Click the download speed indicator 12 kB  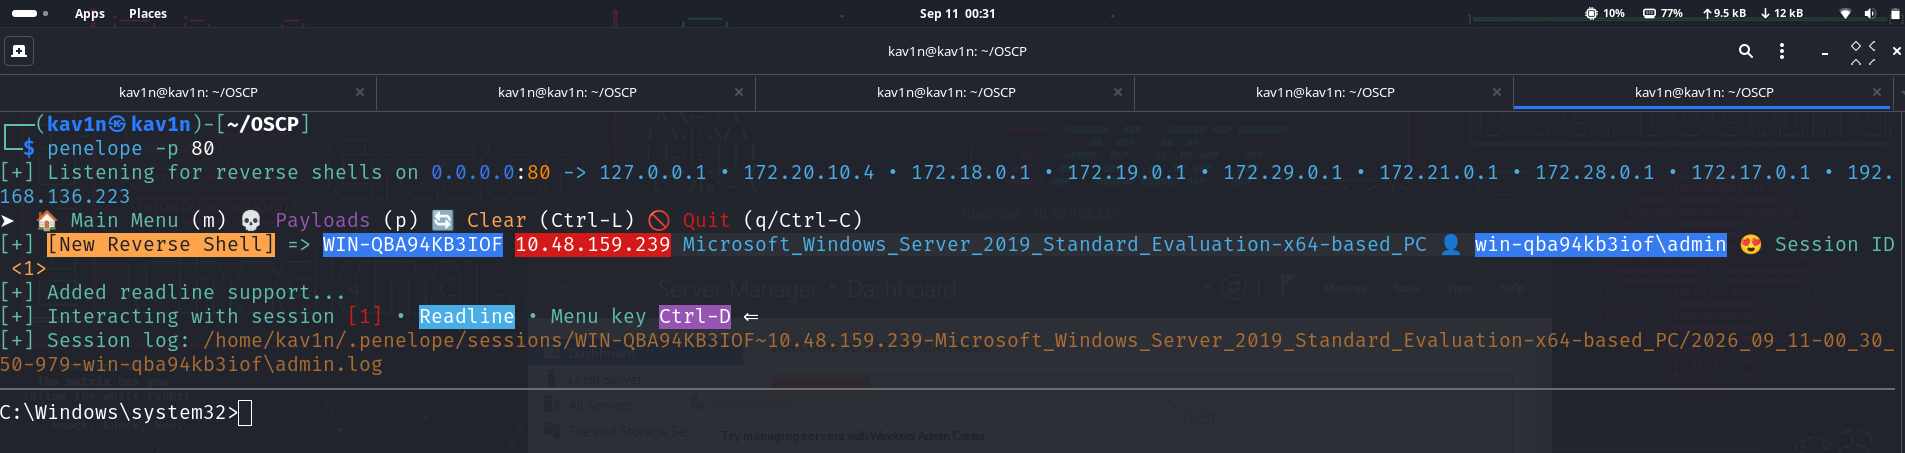click(x=1782, y=13)
